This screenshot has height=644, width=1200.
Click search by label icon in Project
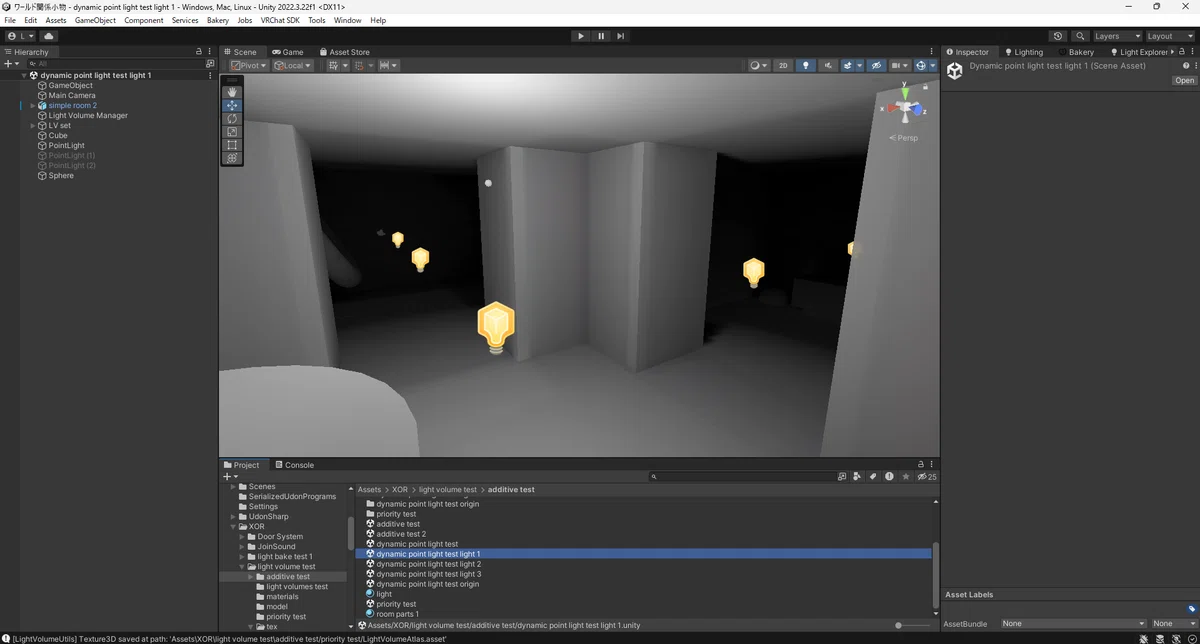[x=873, y=477]
